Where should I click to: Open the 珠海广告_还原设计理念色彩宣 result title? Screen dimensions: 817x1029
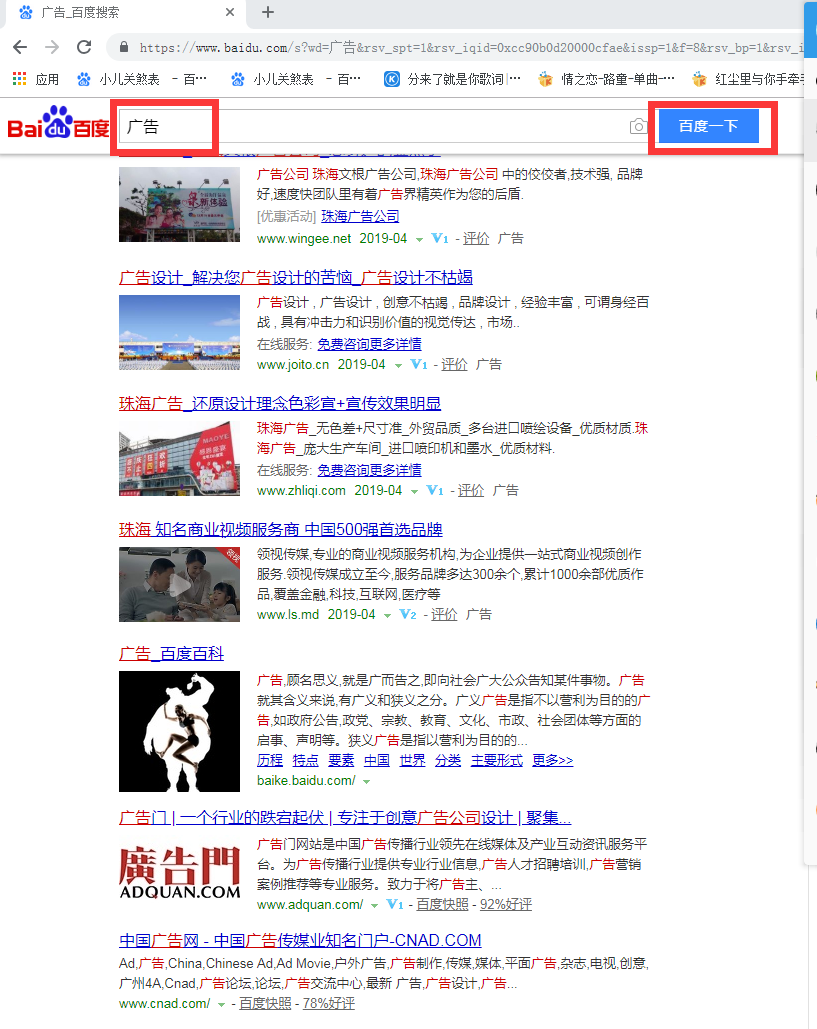280,404
